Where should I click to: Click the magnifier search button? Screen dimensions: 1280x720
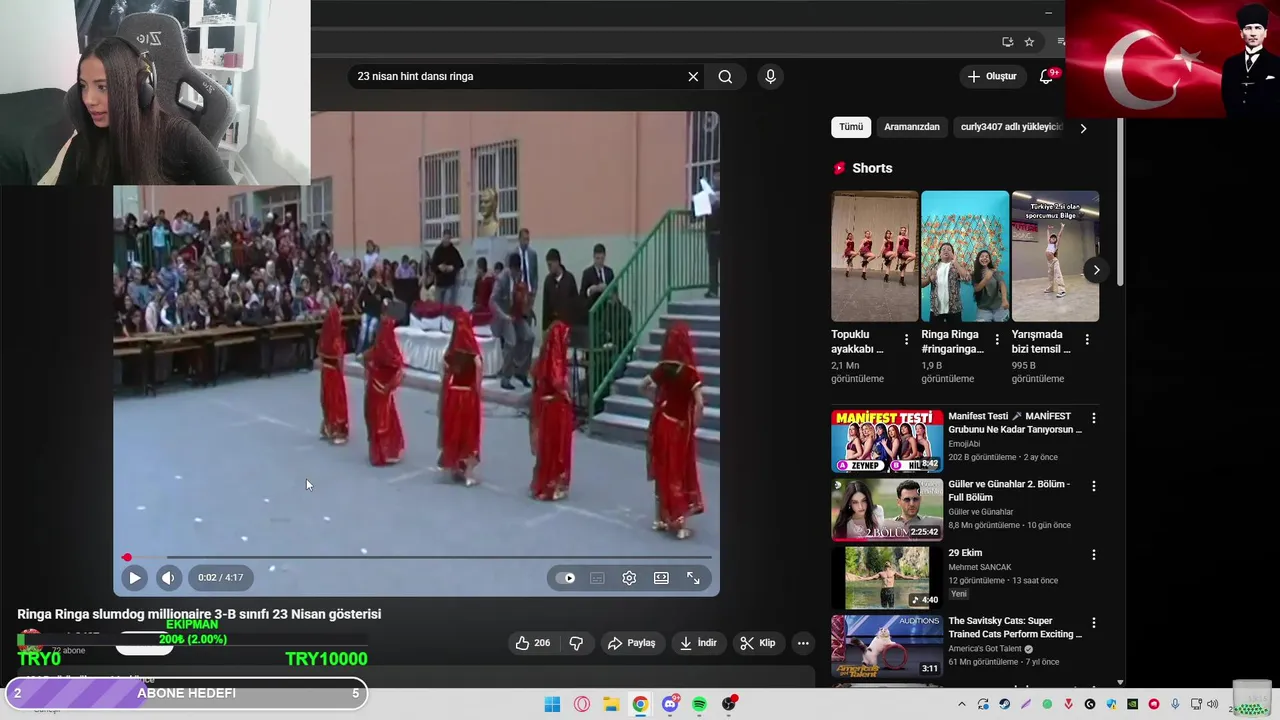tap(725, 76)
